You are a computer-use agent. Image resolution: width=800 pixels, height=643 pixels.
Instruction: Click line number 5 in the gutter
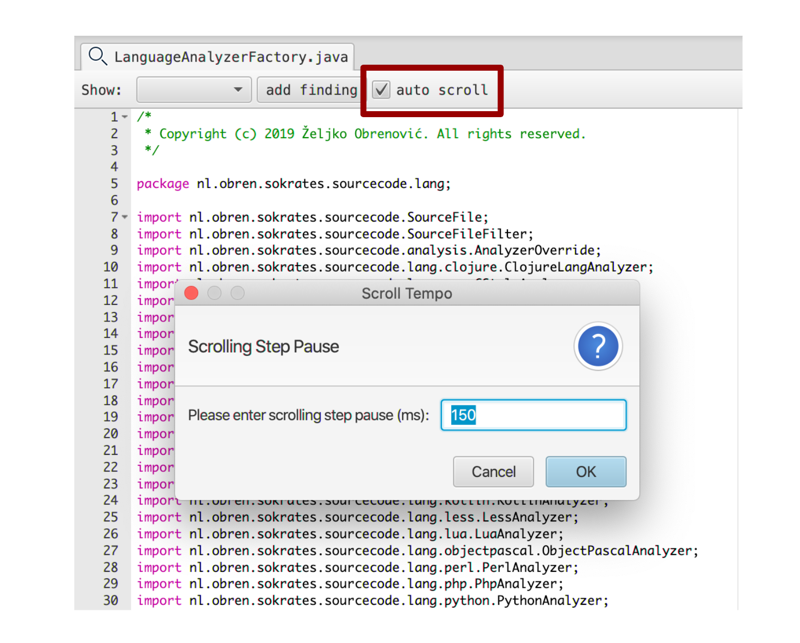114,184
